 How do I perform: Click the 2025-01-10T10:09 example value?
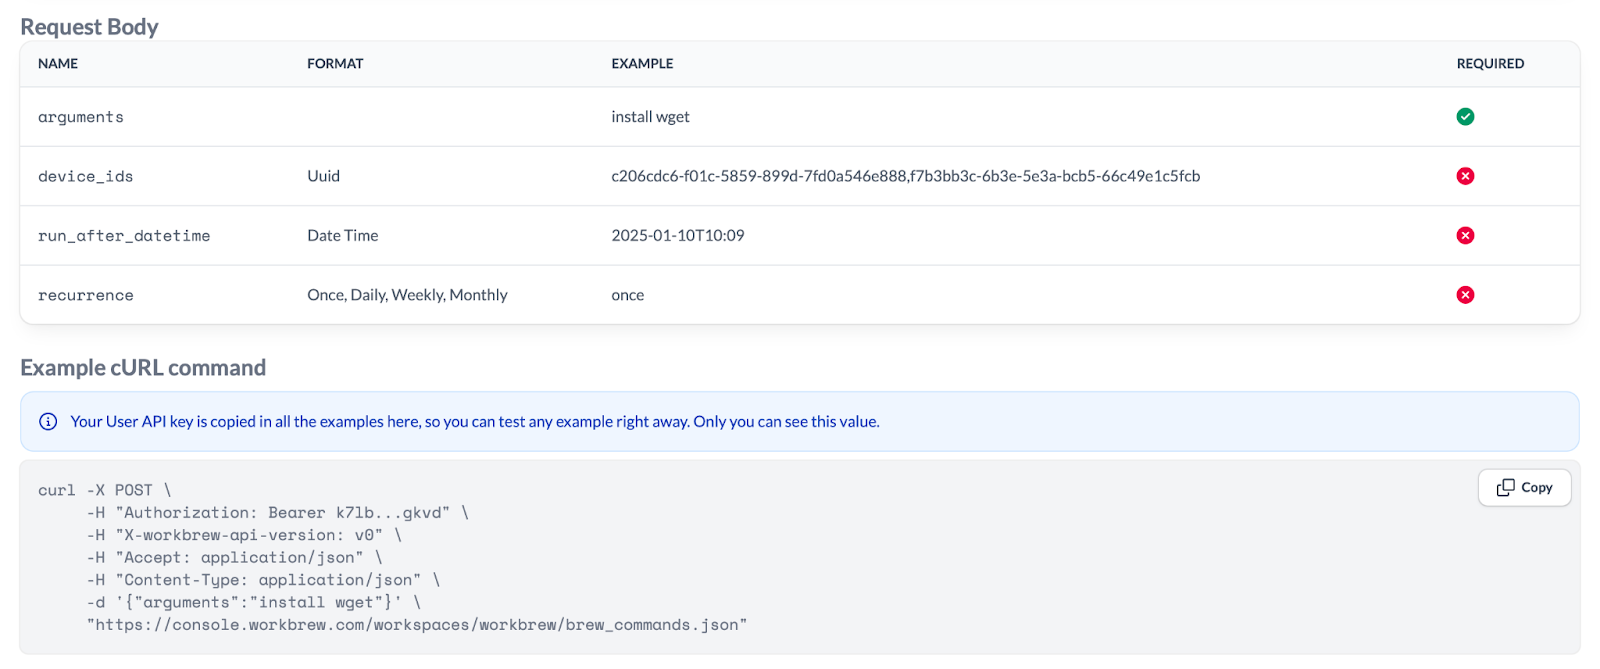(x=678, y=236)
